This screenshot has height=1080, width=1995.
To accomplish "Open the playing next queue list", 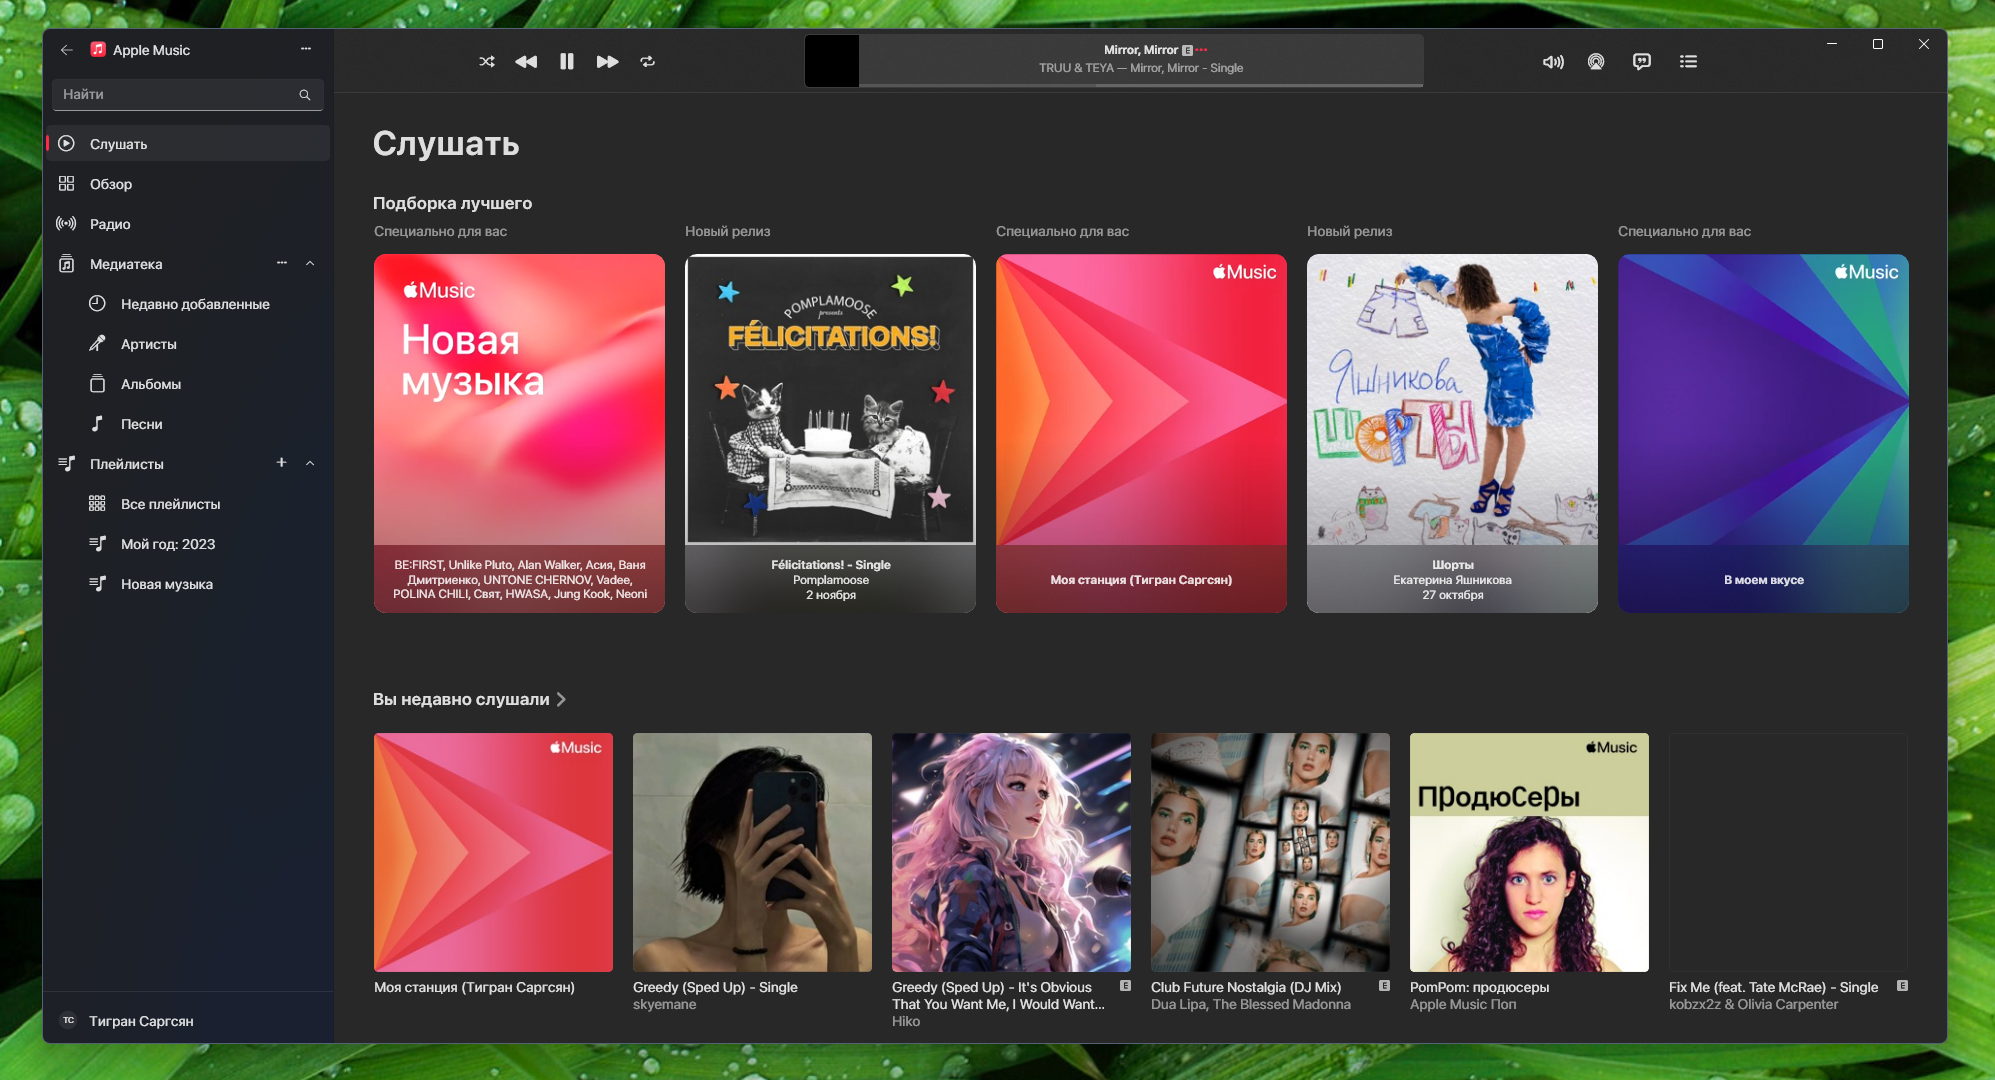I will click(x=1688, y=61).
